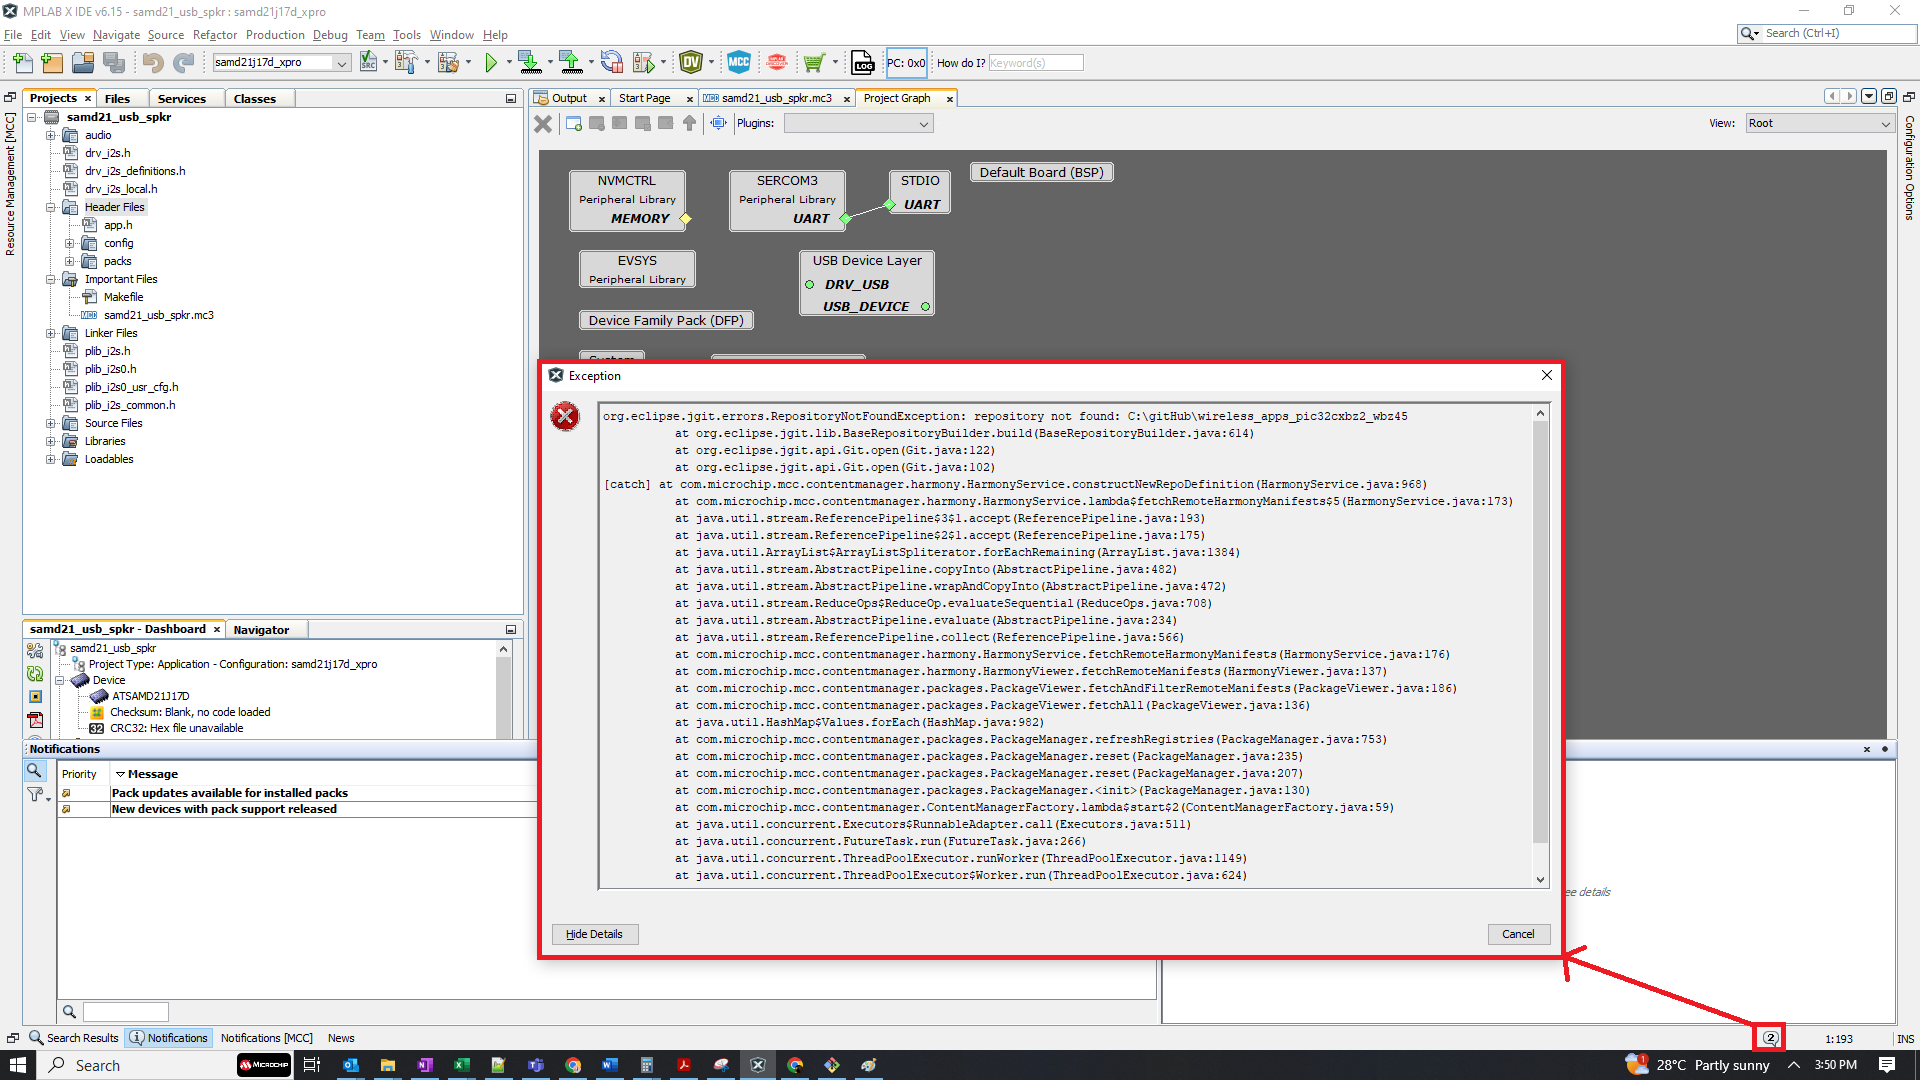Click the Hide Details button

tap(594, 934)
